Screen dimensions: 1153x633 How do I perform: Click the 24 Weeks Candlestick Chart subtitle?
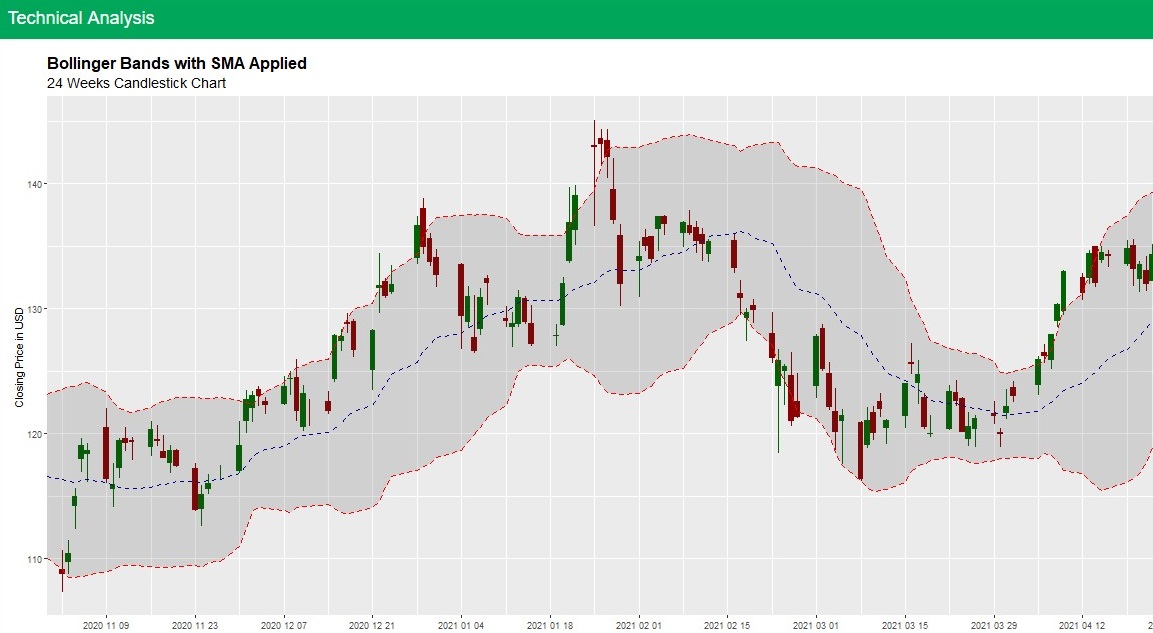[x=136, y=83]
